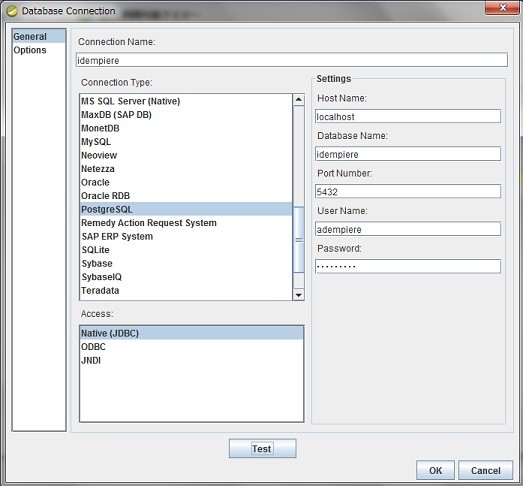The width and height of the screenshot is (523, 486).
Task: Select ODBC access method
Action: pyautogui.click(x=192, y=347)
